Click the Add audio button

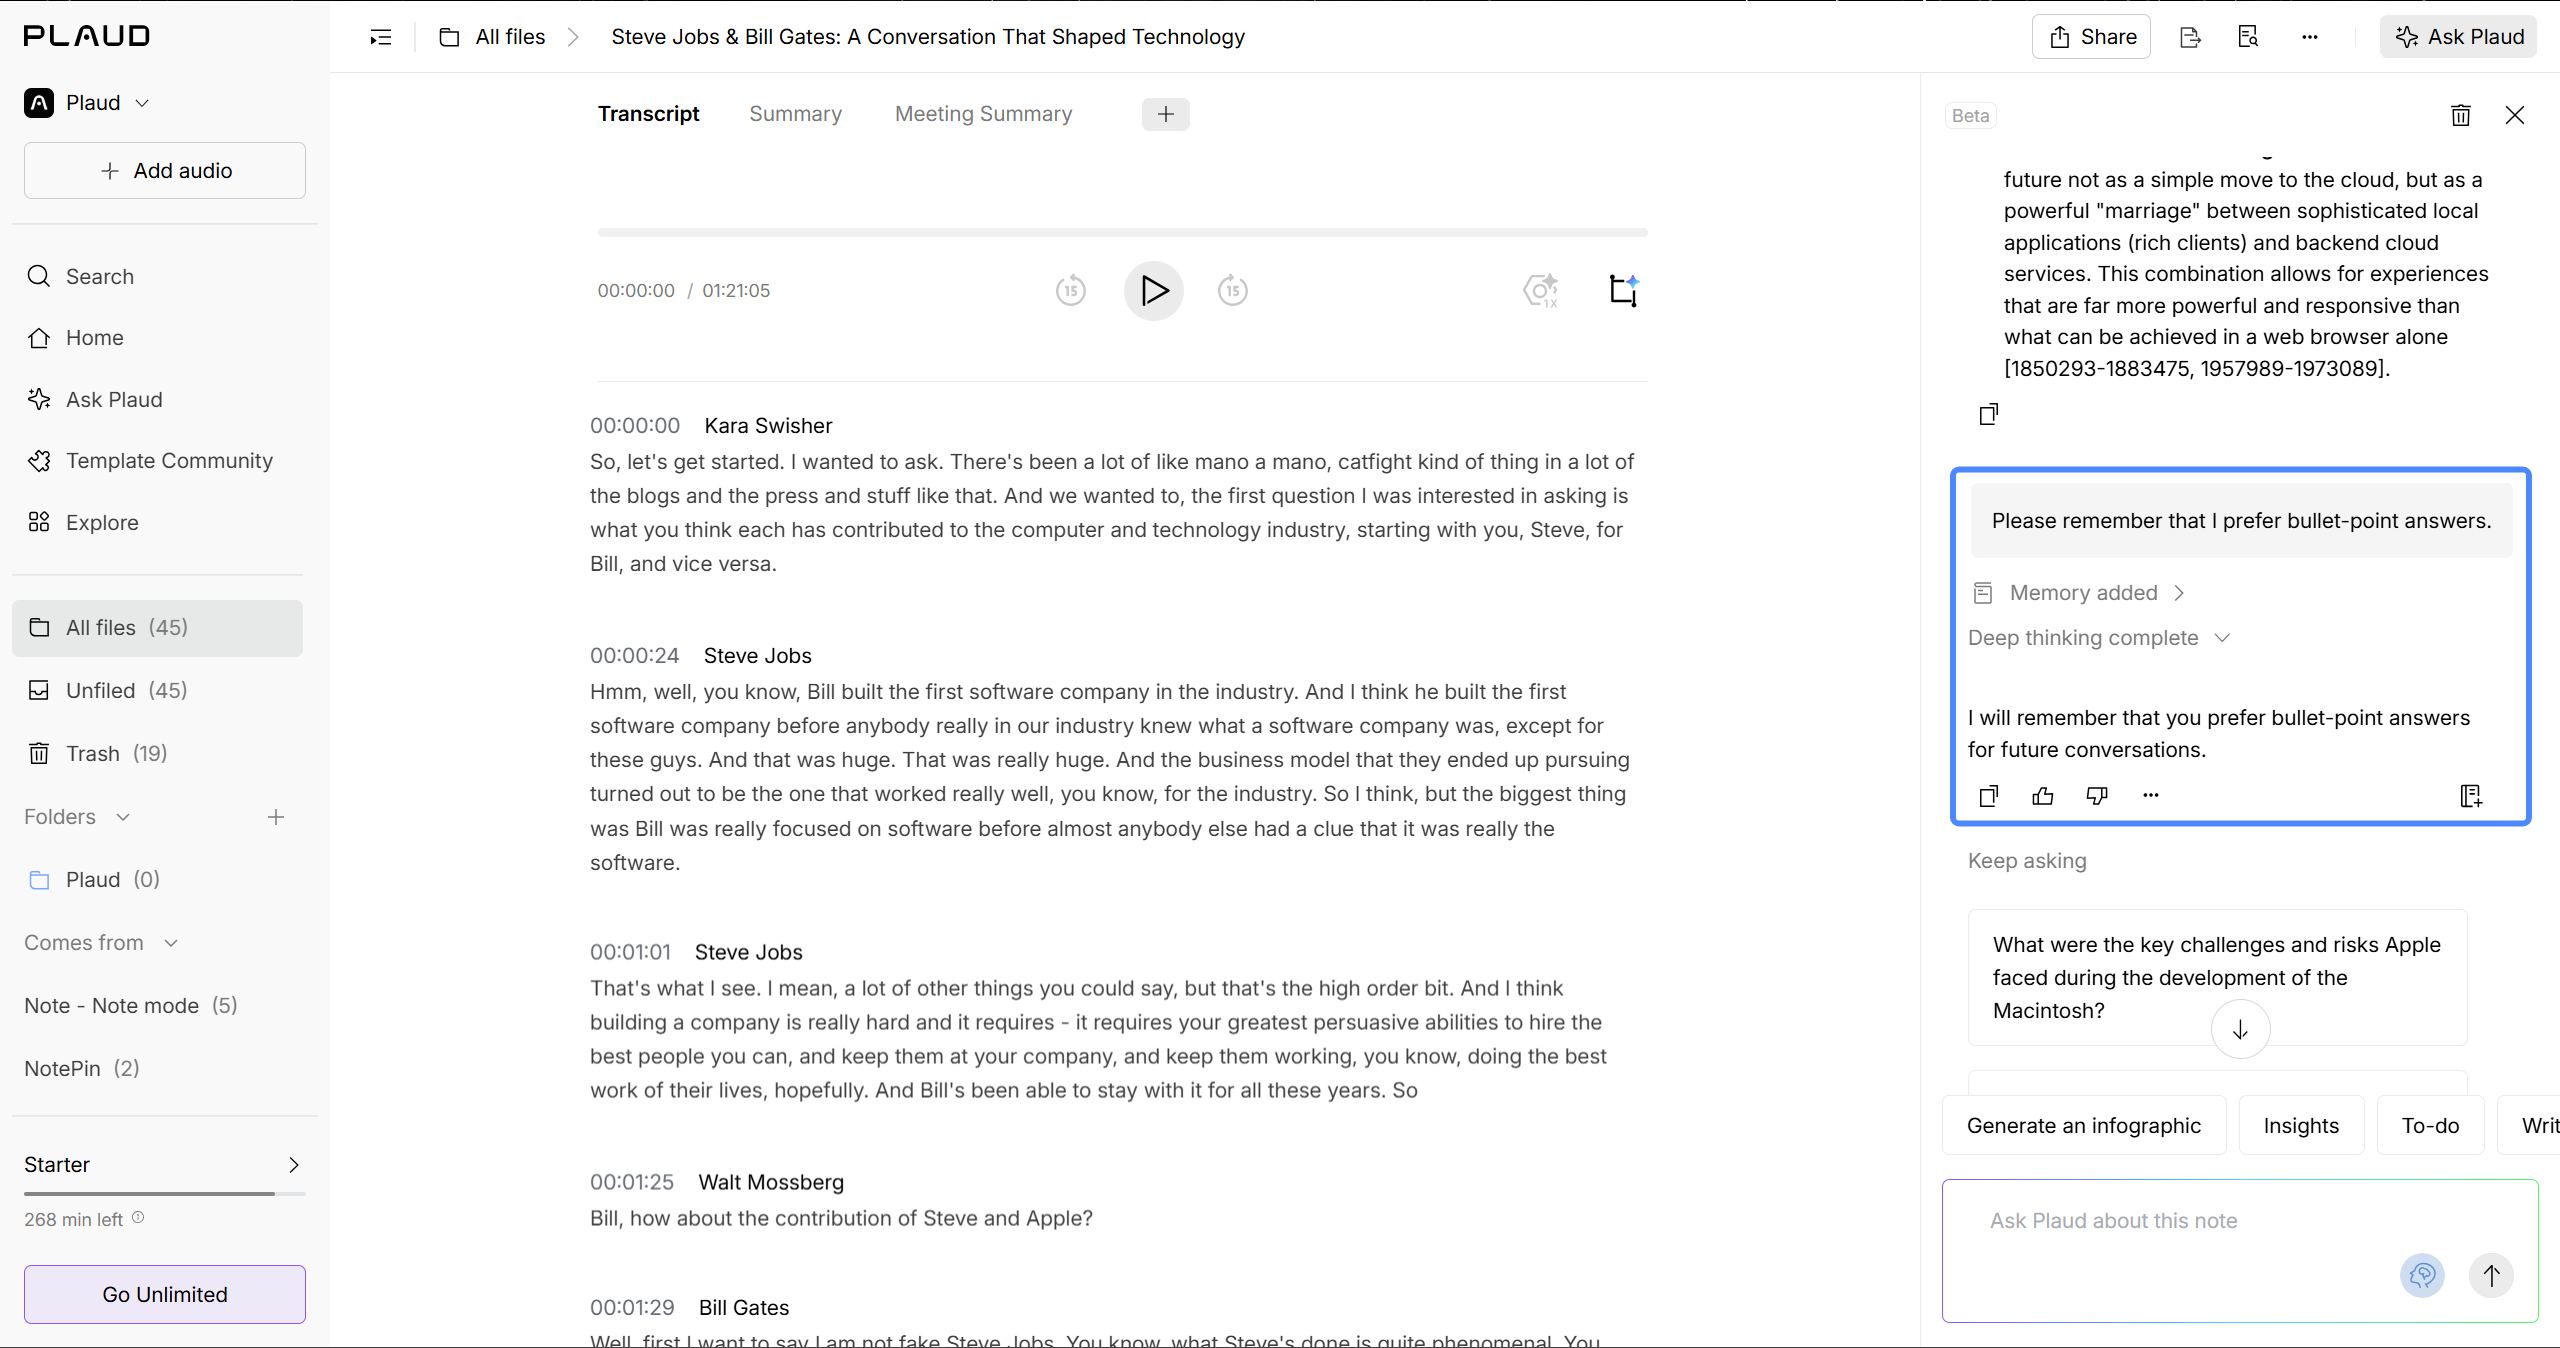(165, 171)
